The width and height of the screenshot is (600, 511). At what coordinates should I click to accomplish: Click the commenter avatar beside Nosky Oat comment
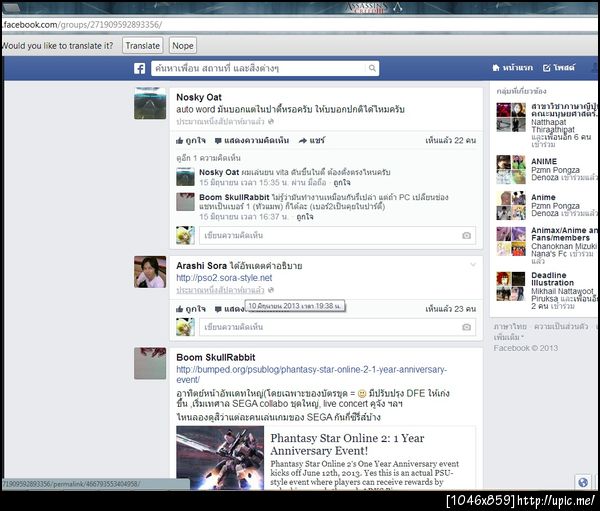click(x=185, y=177)
